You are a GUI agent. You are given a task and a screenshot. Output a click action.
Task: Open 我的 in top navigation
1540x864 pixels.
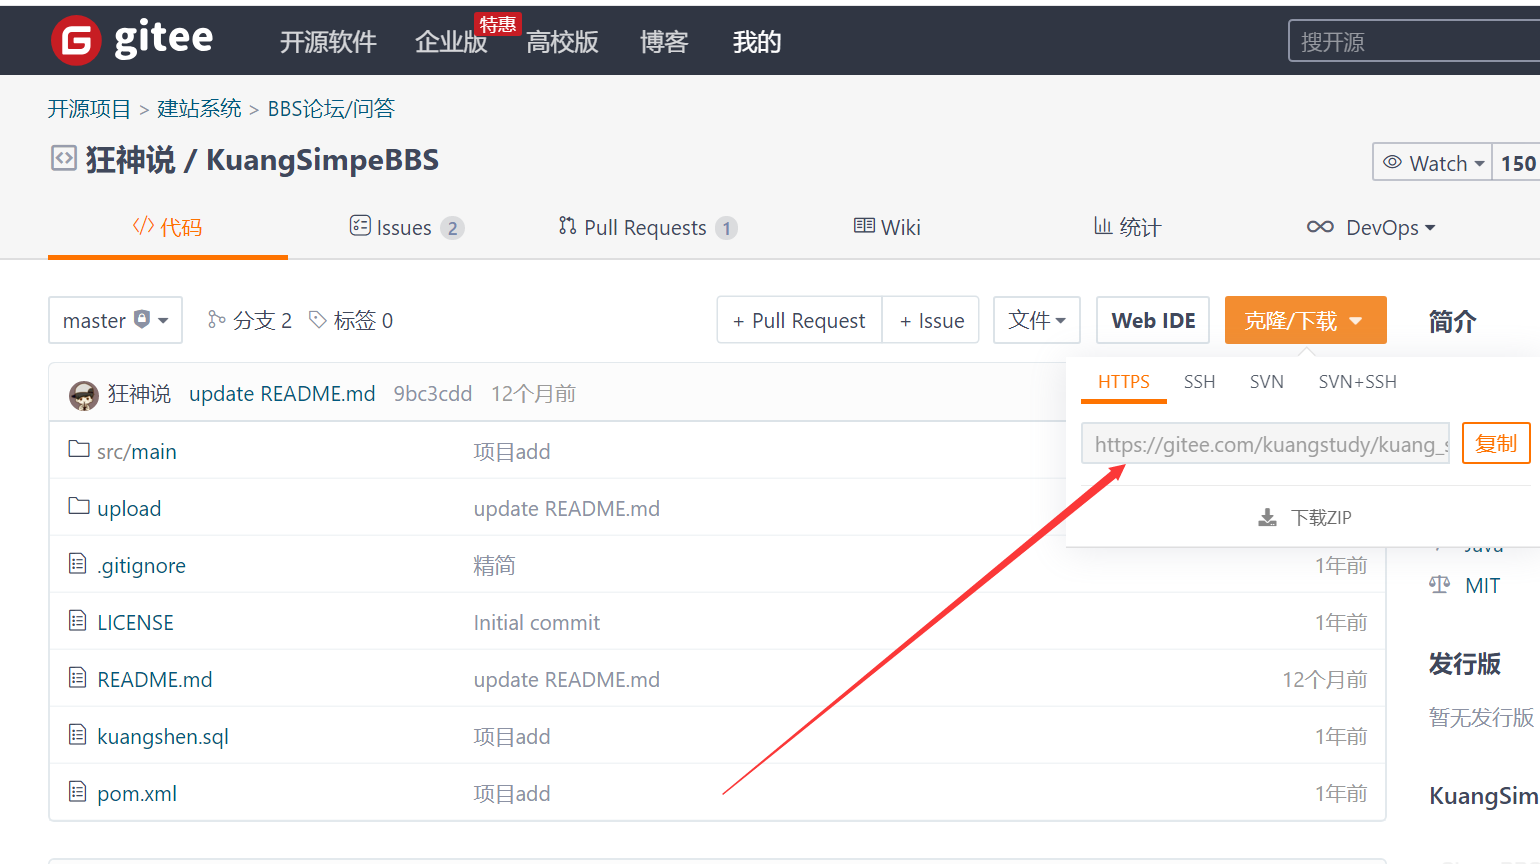[x=757, y=42]
